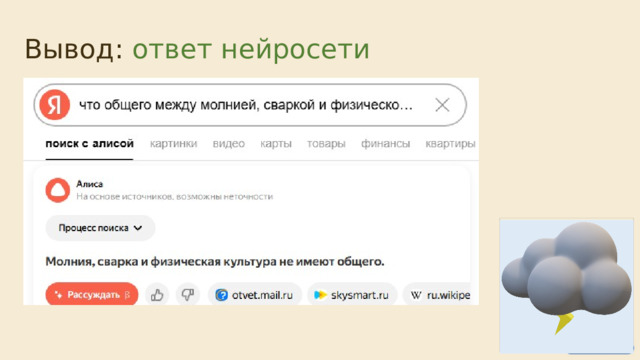
Task: Switch to the «финансы» tab
Action: coord(385,144)
